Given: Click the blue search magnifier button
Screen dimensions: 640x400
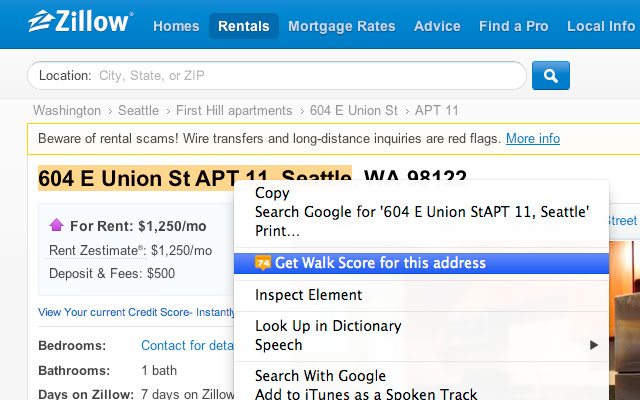Looking at the screenshot, I should (551, 76).
